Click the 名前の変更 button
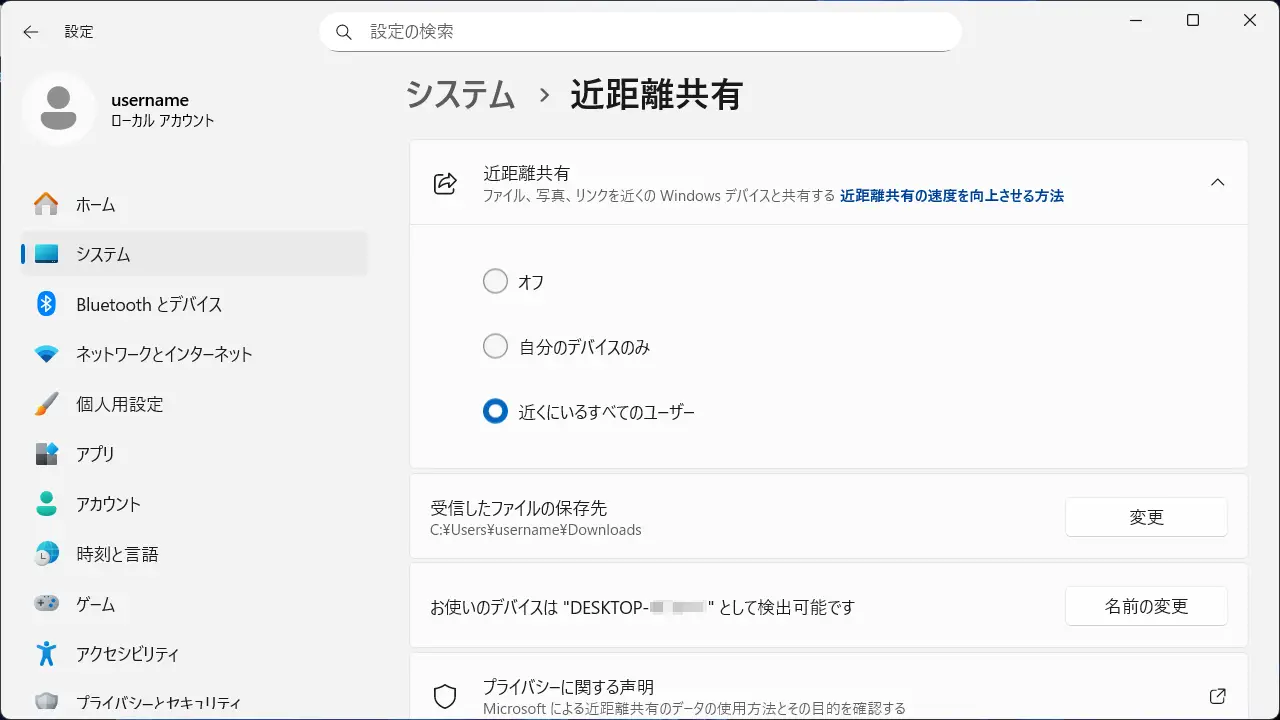Viewport: 1280px width, 720px height. 1146,606
